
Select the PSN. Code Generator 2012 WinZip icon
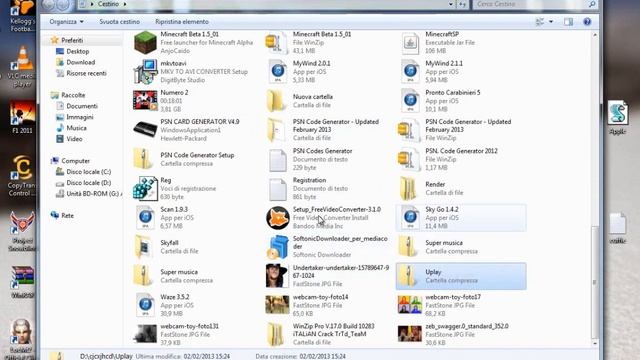pos(409,159)
